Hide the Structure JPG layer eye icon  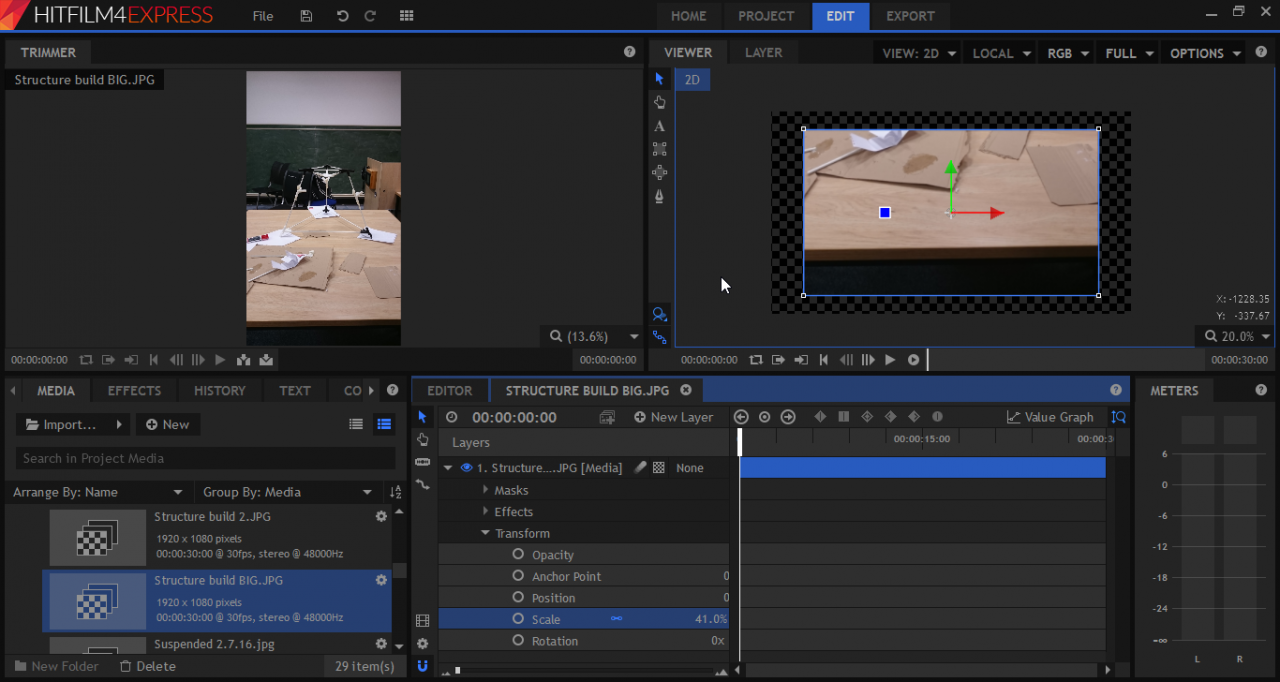click(466, 468)
